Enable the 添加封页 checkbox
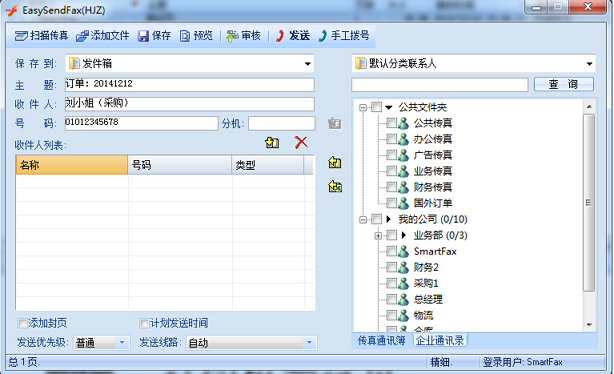 click(22, 323)
